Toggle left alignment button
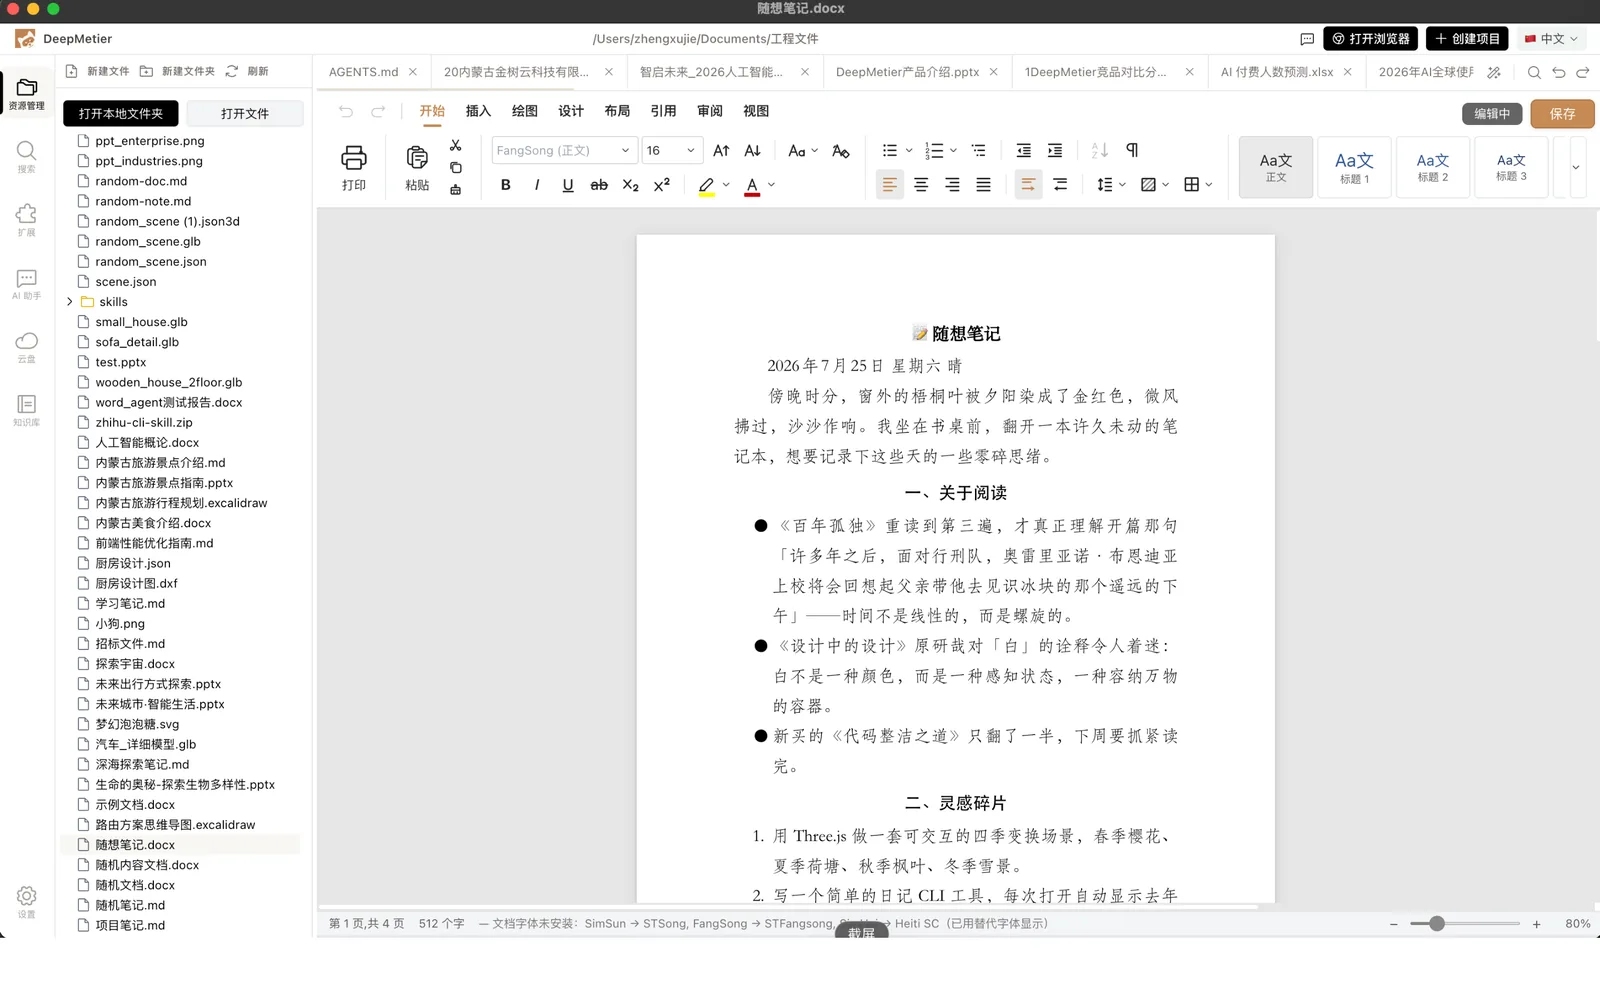1600x1000 pixels. click(x=889, y=185)
